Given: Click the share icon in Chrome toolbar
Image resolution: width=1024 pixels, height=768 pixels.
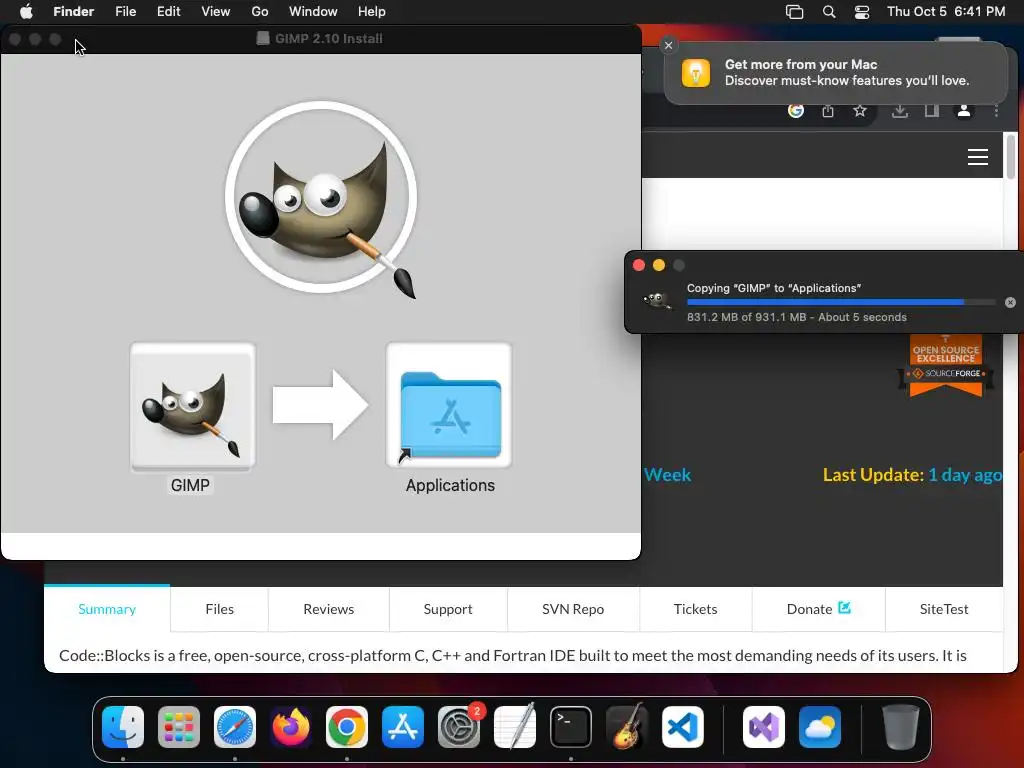Looking at the screenshot, I should [x=828, y=110].
